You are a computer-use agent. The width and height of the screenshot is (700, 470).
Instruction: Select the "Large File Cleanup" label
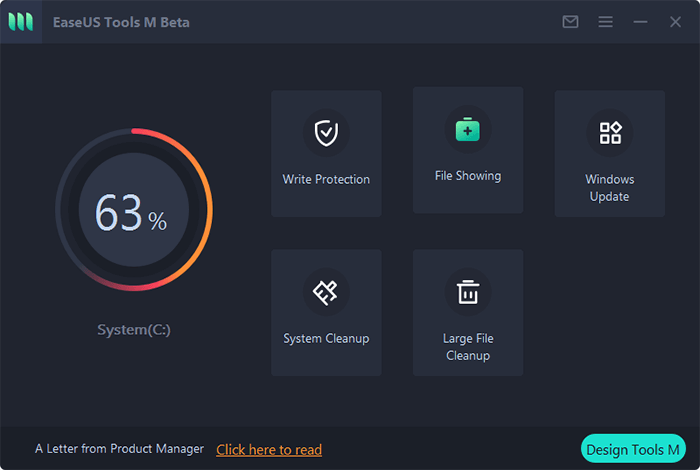click(468, 347)
